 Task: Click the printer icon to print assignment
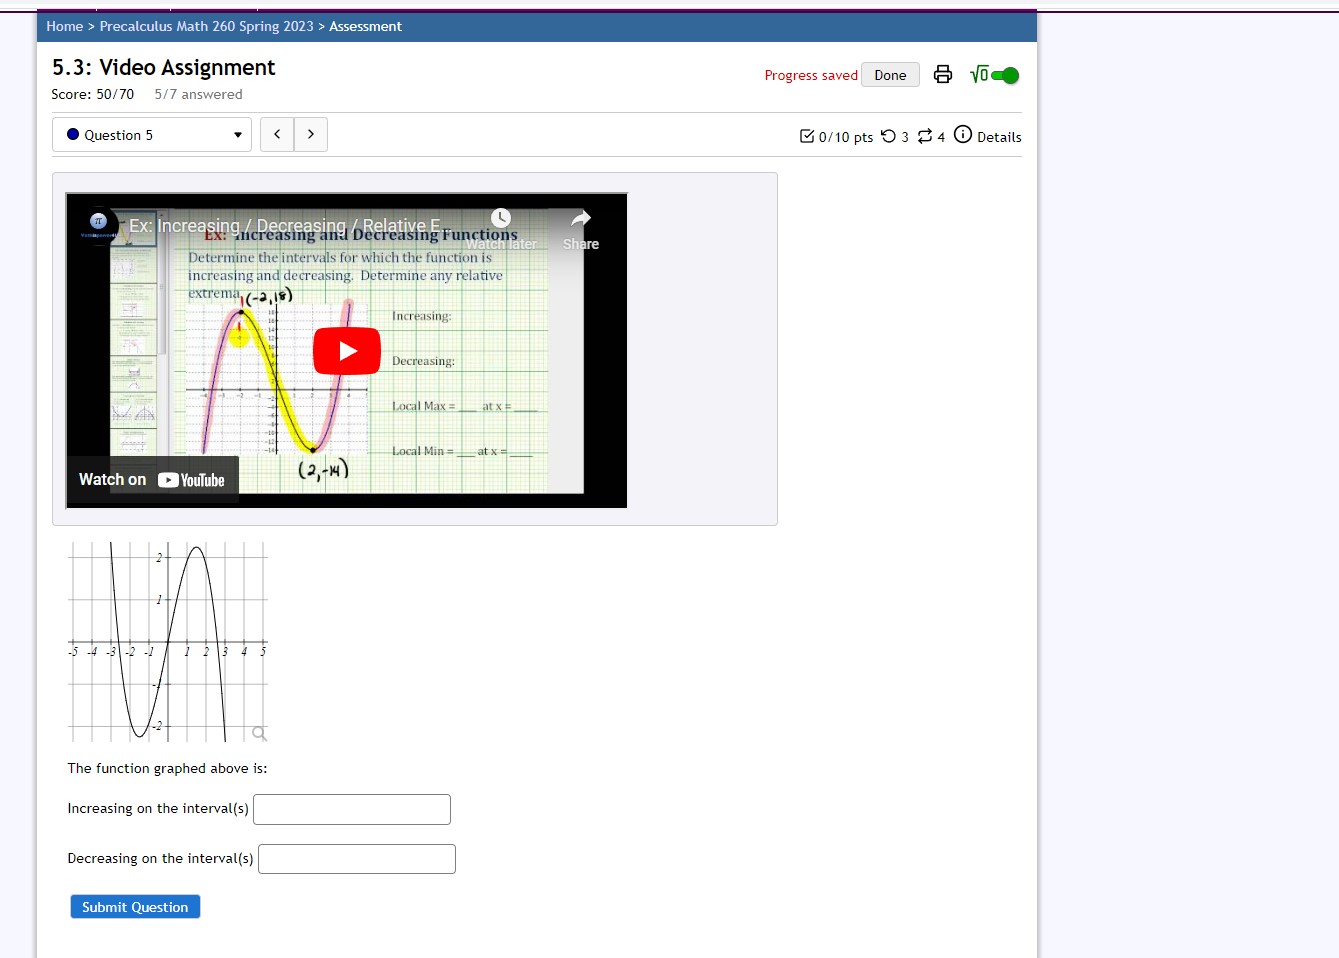tap(942, 74)
